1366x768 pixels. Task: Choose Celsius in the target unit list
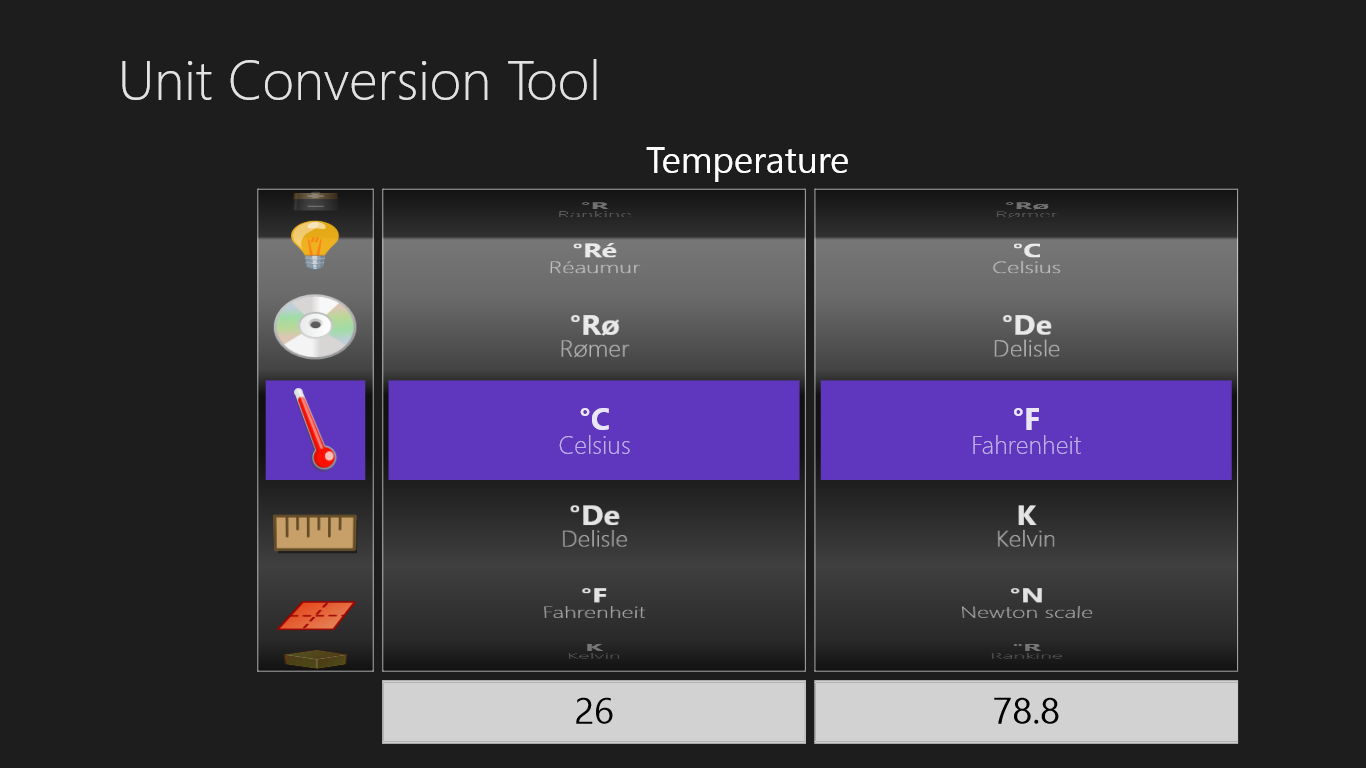point(1026,258)
